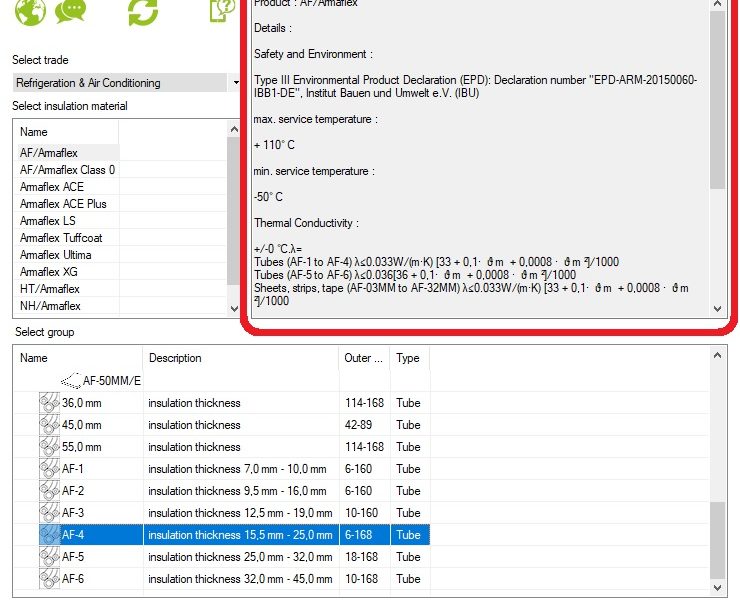Click group table scrollbar down arrow
Image resolution: width=740 pixels, height=600 pixels.
coord(717,588)
